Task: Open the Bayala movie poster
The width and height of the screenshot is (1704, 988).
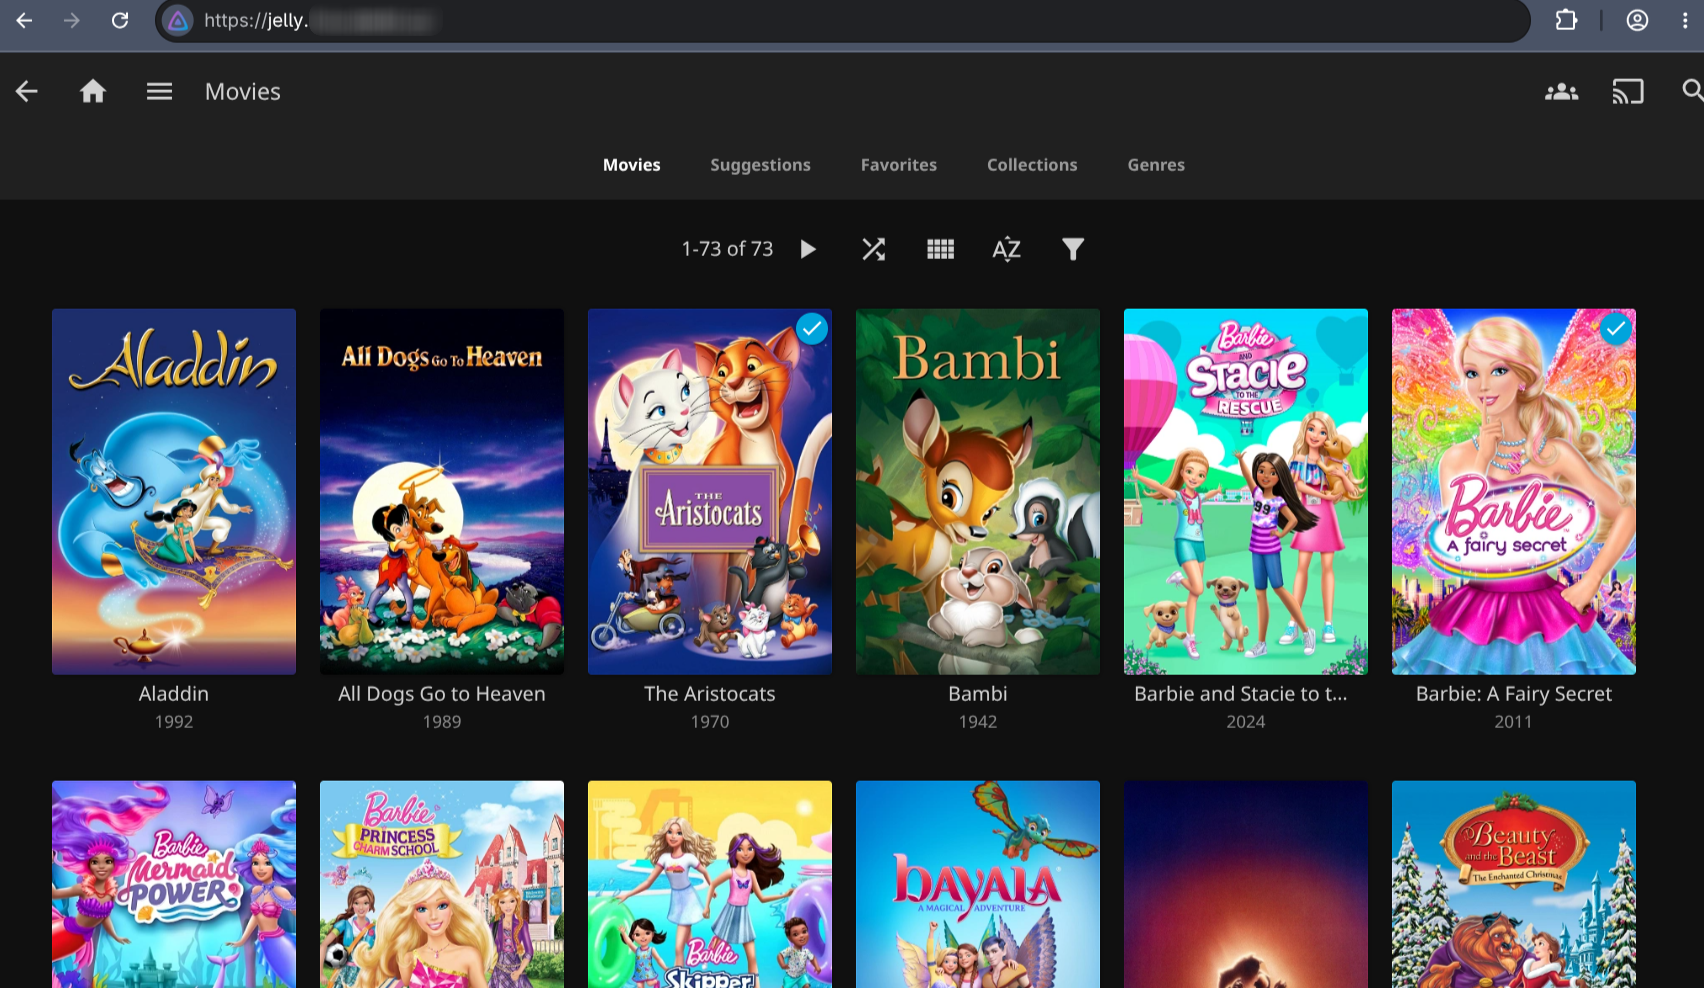Action: (978, 884)
